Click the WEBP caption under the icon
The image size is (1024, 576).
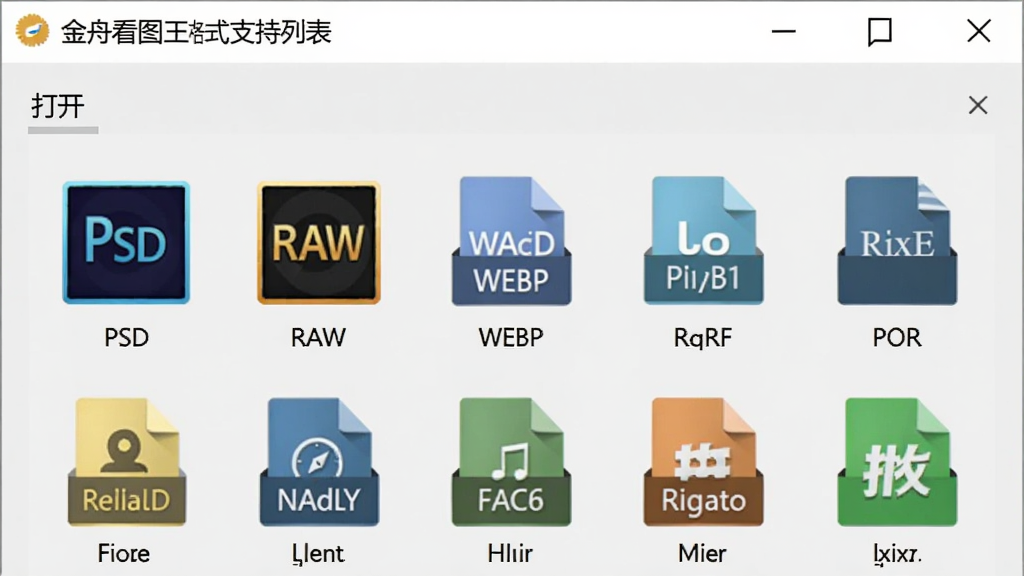click(x=511, y=338)
